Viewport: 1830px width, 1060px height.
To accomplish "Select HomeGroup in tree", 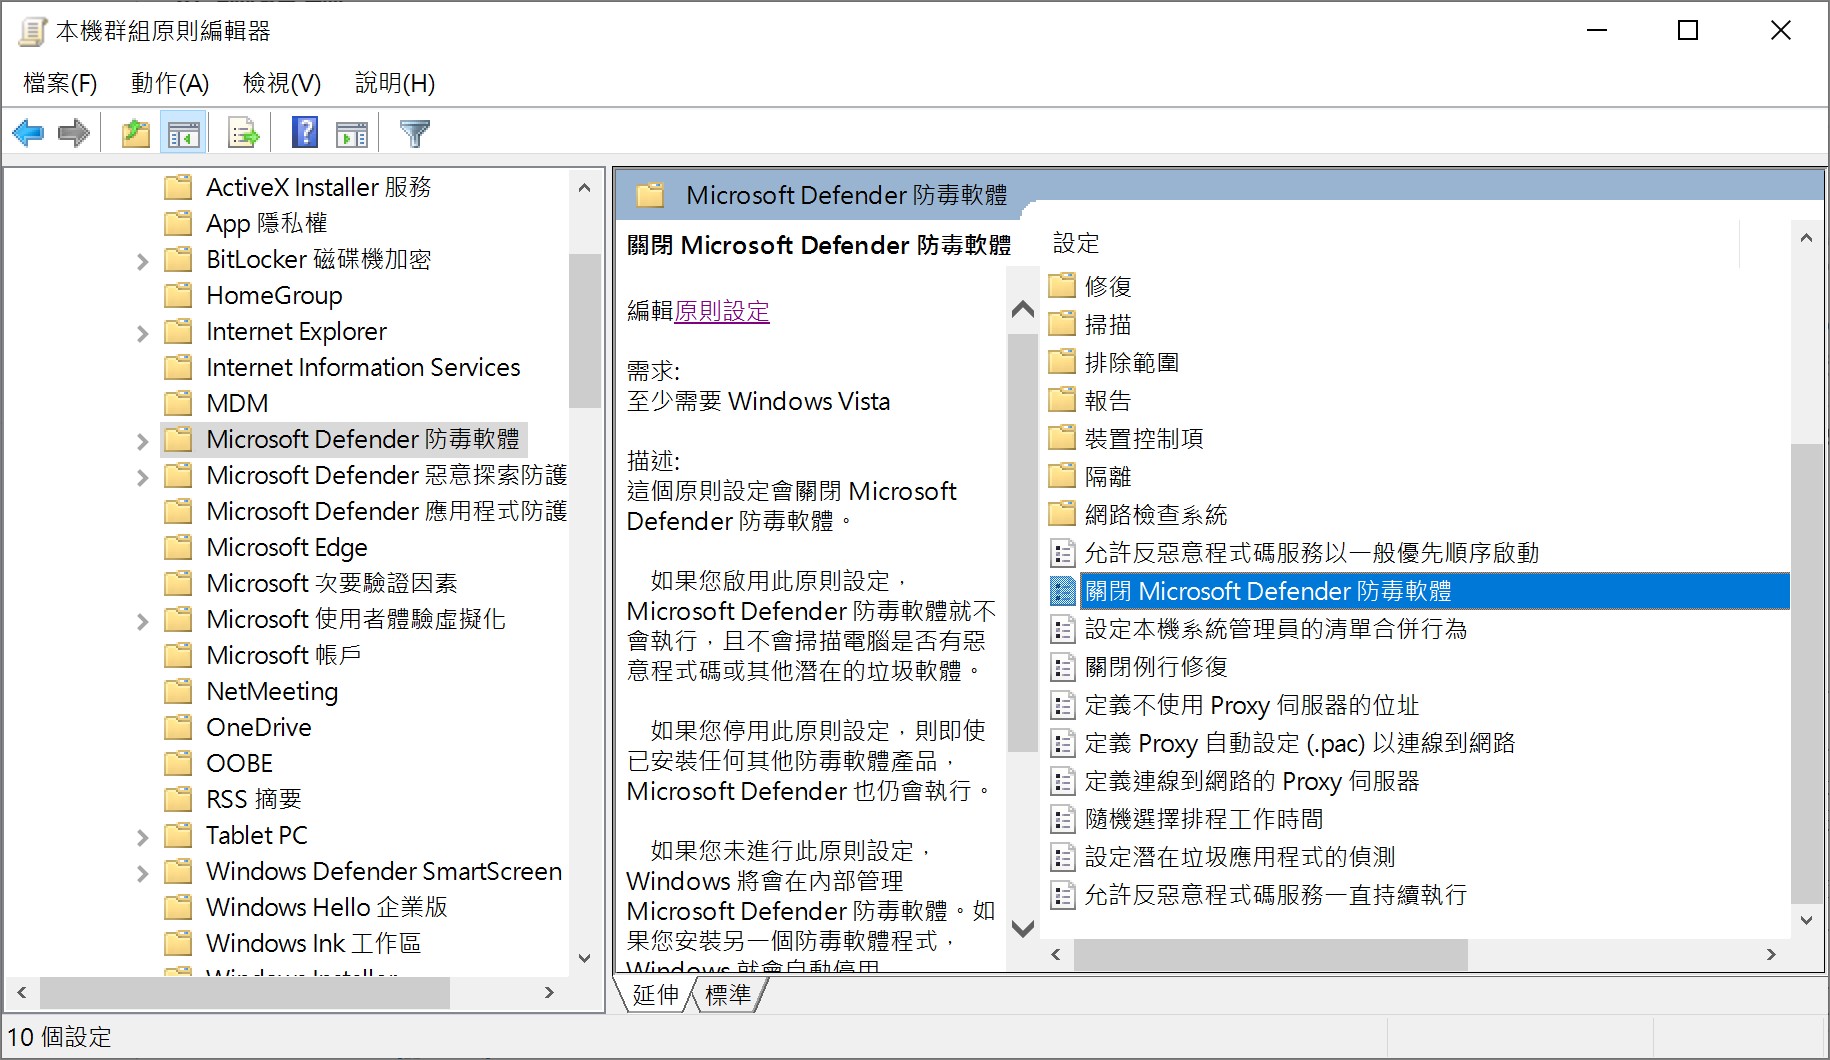I will (x=274, y=295).
